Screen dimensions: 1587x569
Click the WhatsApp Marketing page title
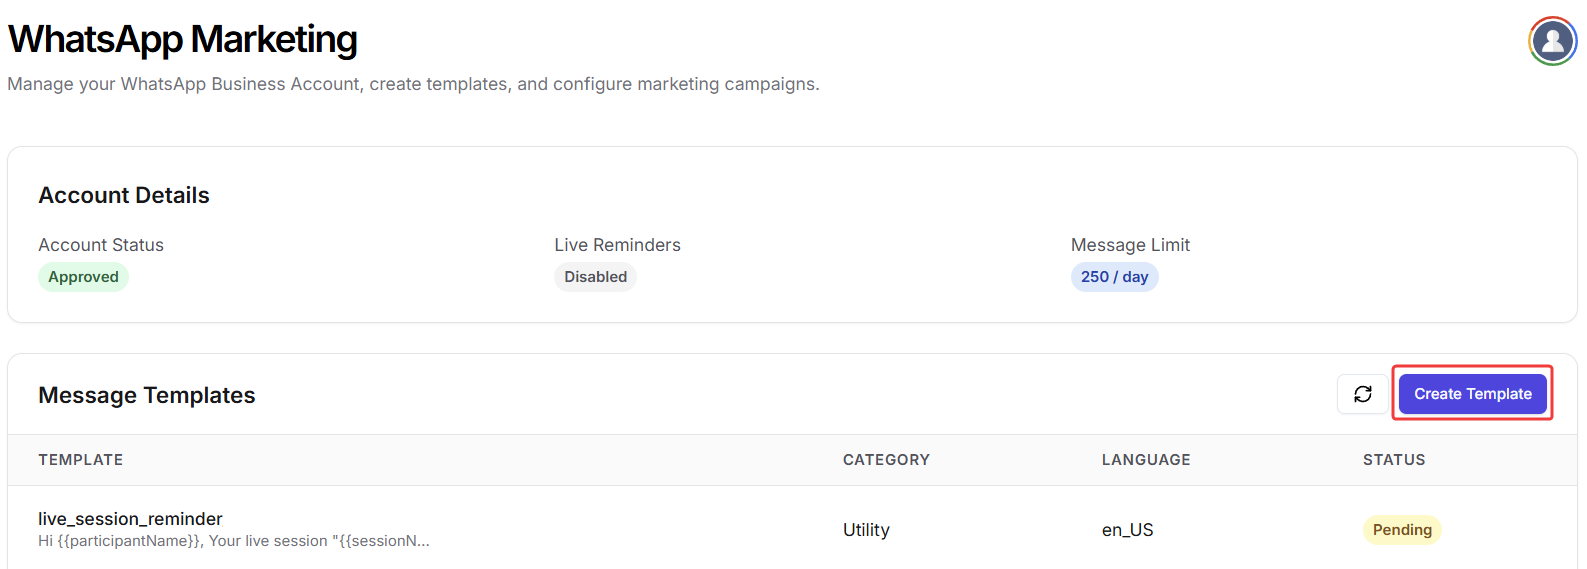point(182,40)
